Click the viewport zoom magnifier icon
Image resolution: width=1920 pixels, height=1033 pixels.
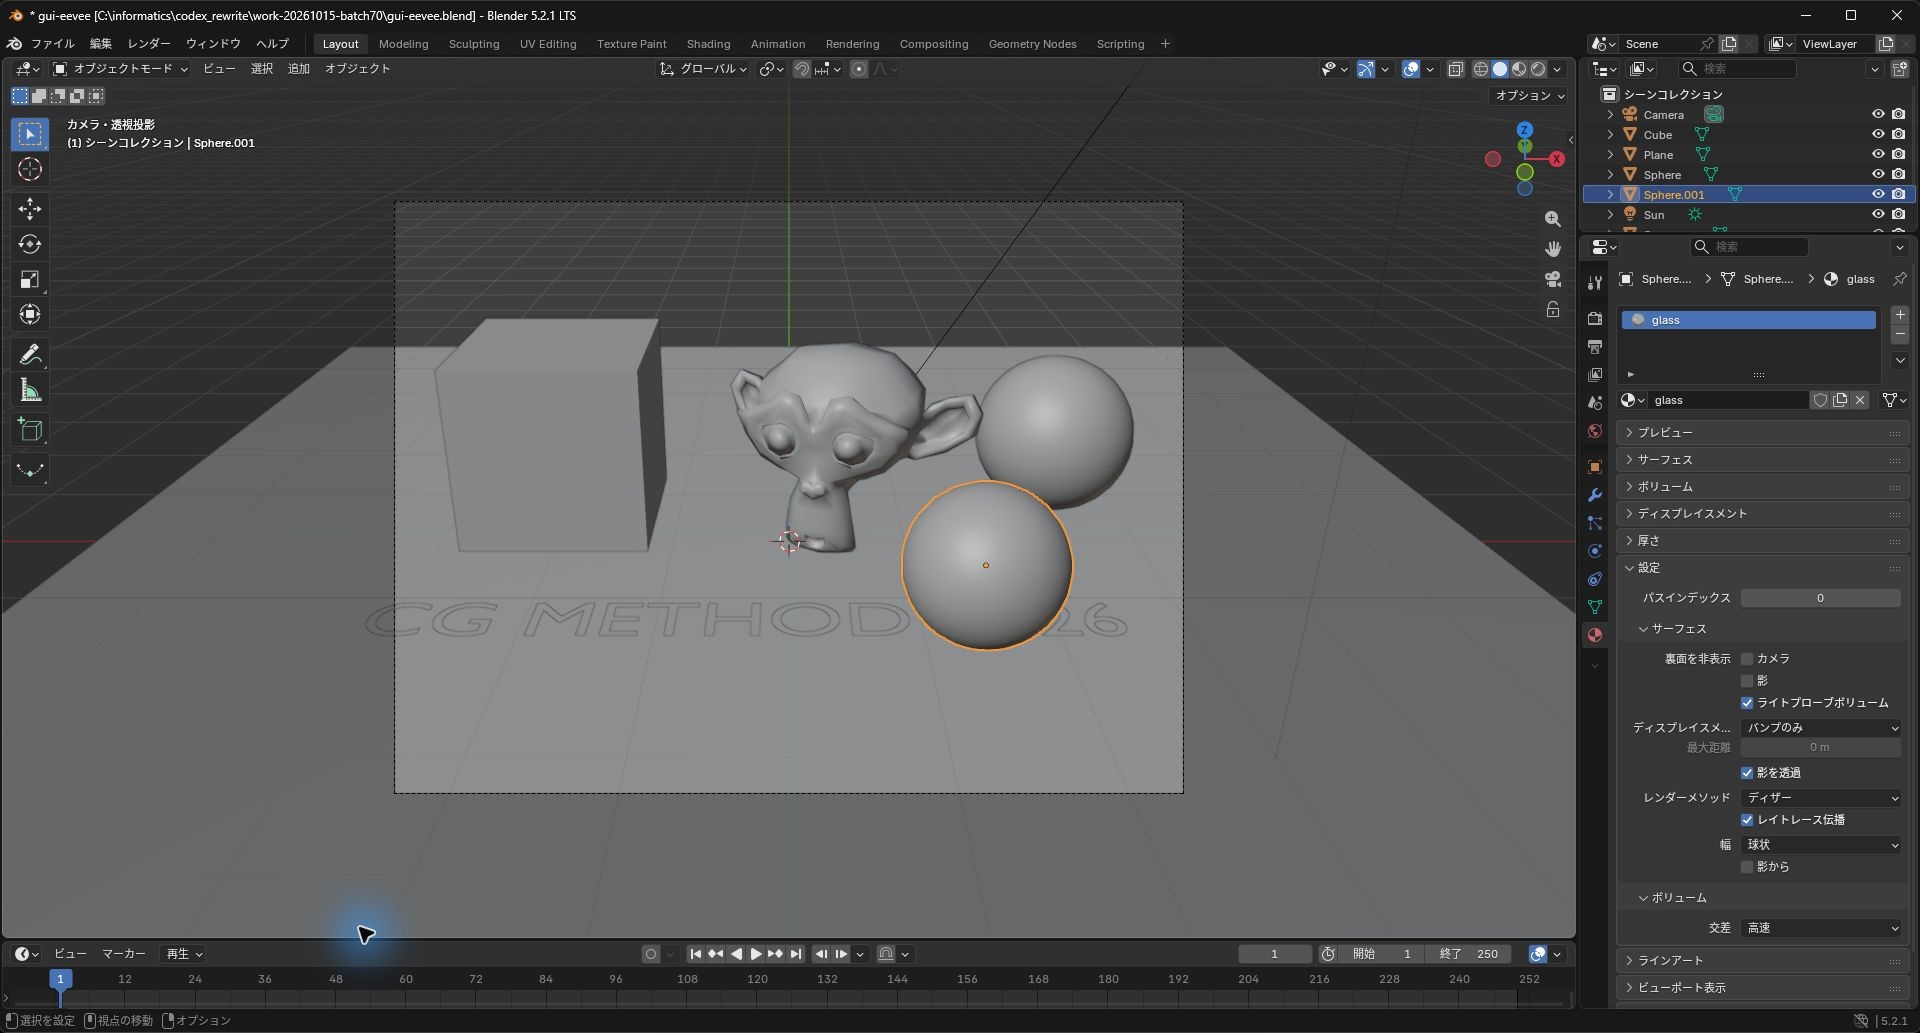[x=1552, y=219]
